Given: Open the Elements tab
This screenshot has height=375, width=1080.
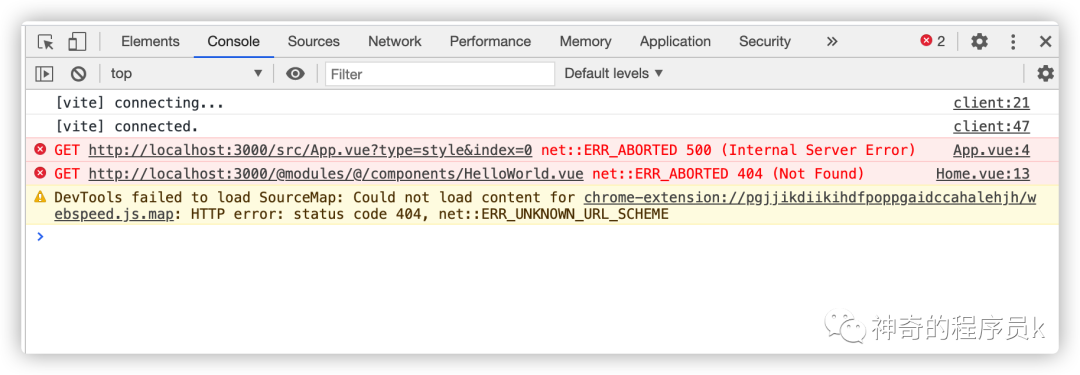Looking at the screenshot, I should click(150, 41).
